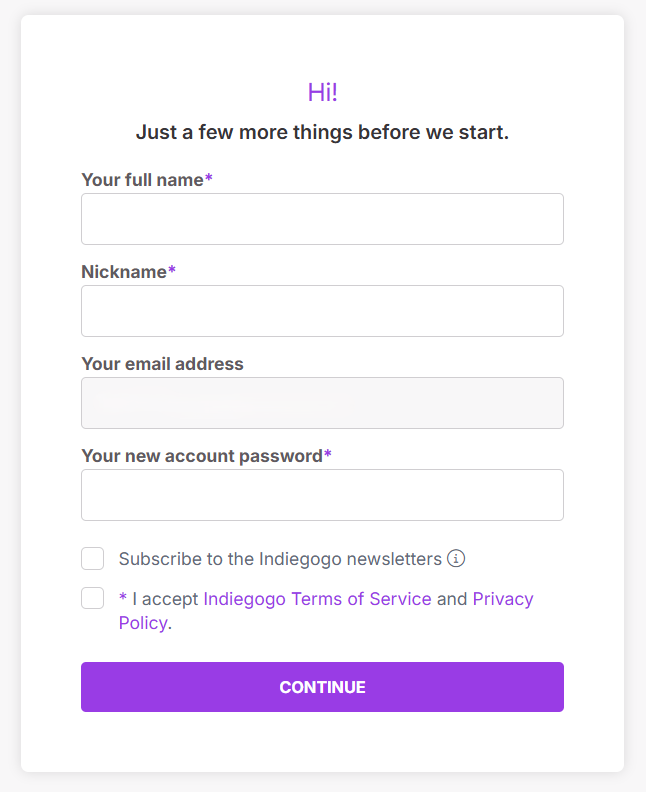Click the "Your full name" label
The image size is (646, 792).
(x=142, y=180)
